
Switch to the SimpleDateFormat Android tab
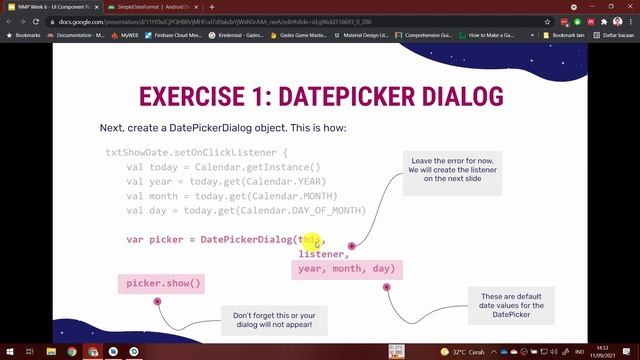153,7
